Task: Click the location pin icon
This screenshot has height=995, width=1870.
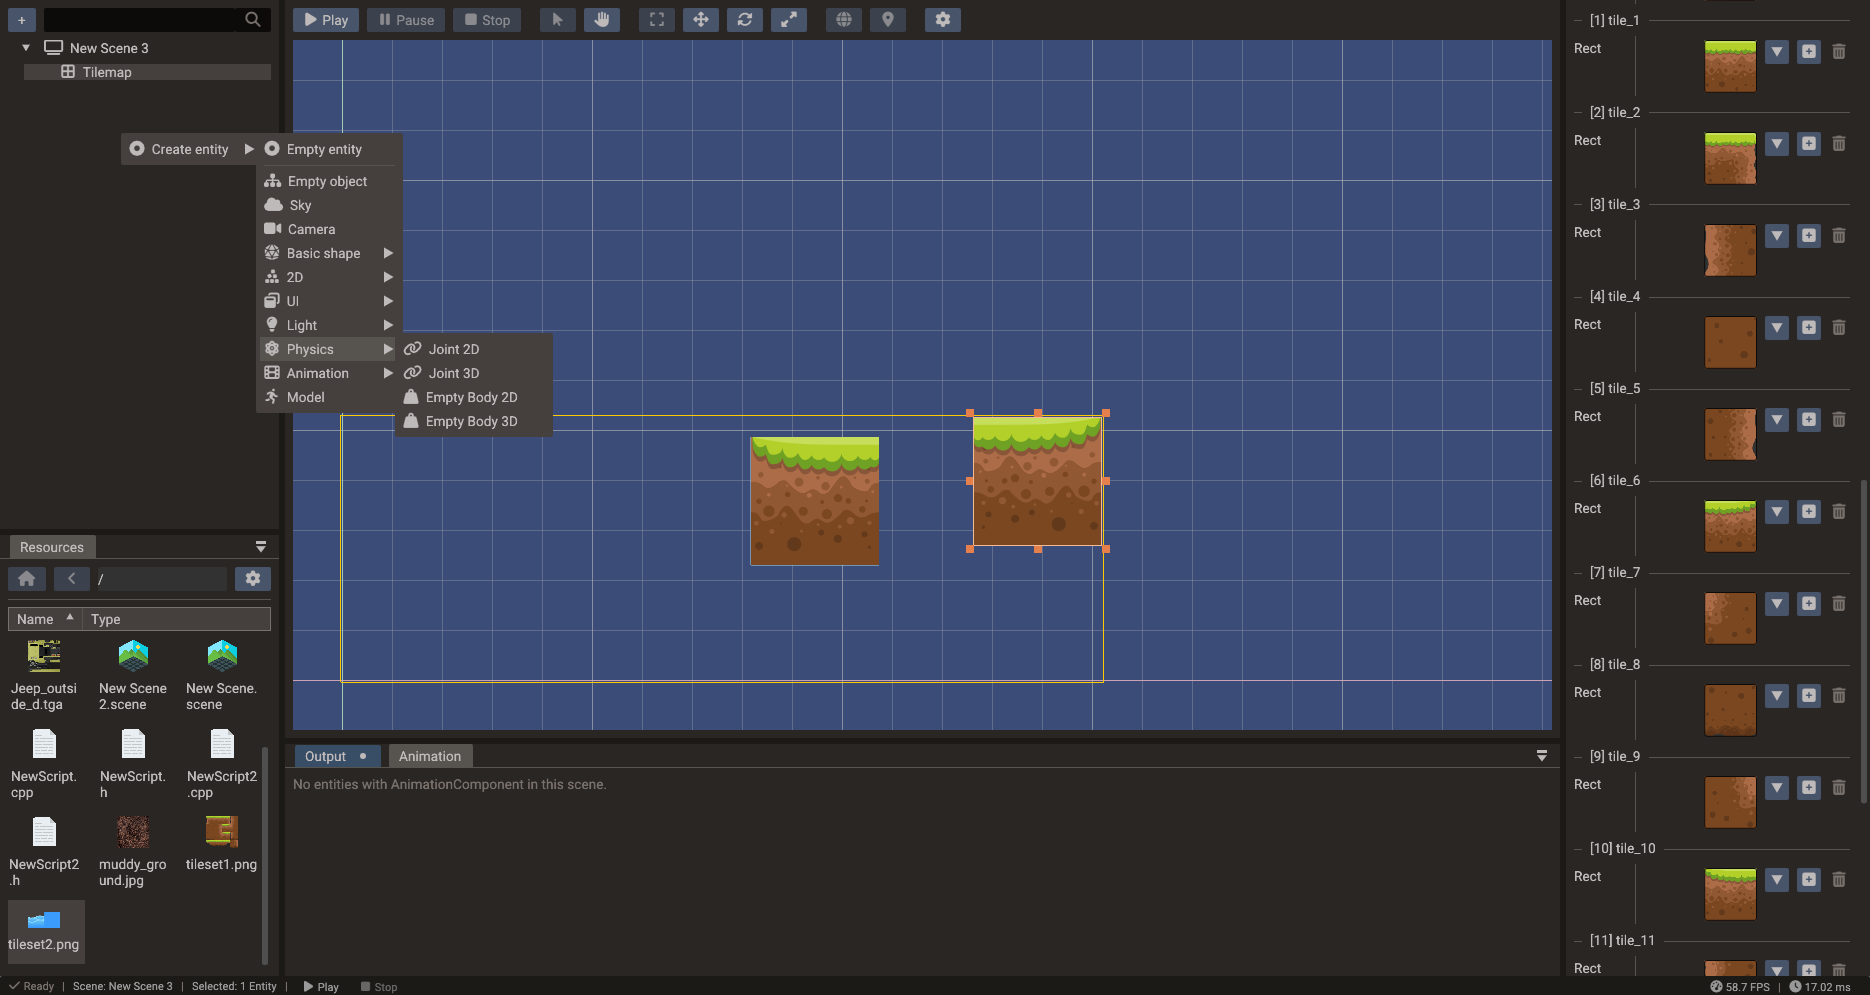Action: pos(888,19)
